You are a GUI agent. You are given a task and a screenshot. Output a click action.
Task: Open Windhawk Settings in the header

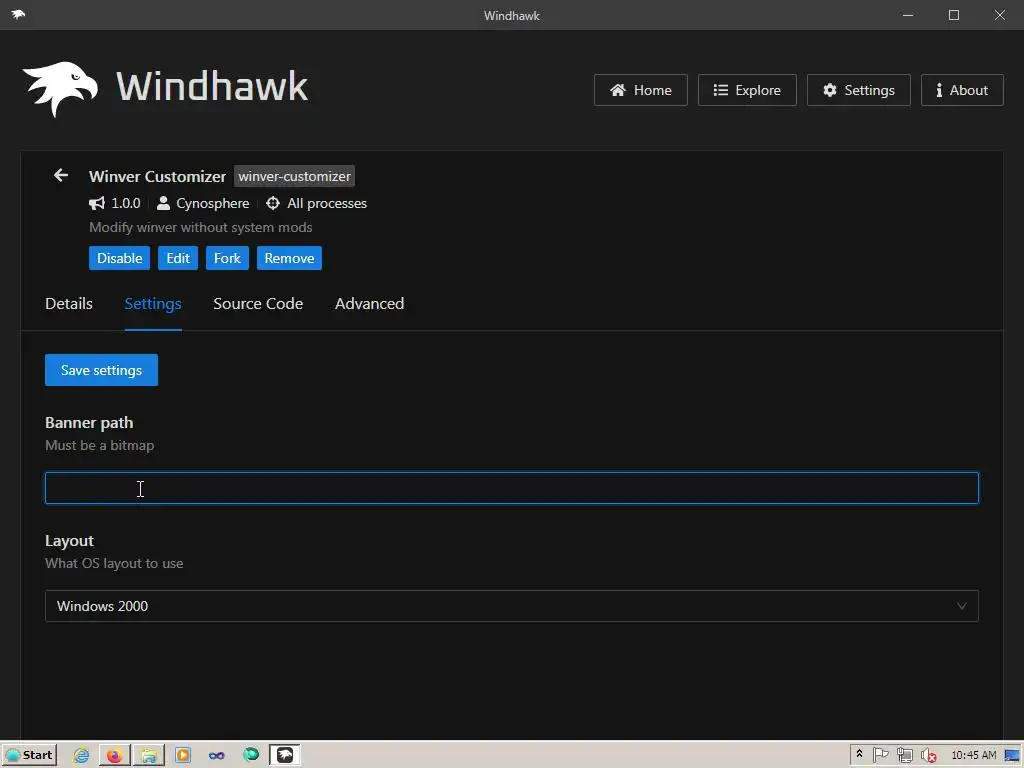pos(859,90)
